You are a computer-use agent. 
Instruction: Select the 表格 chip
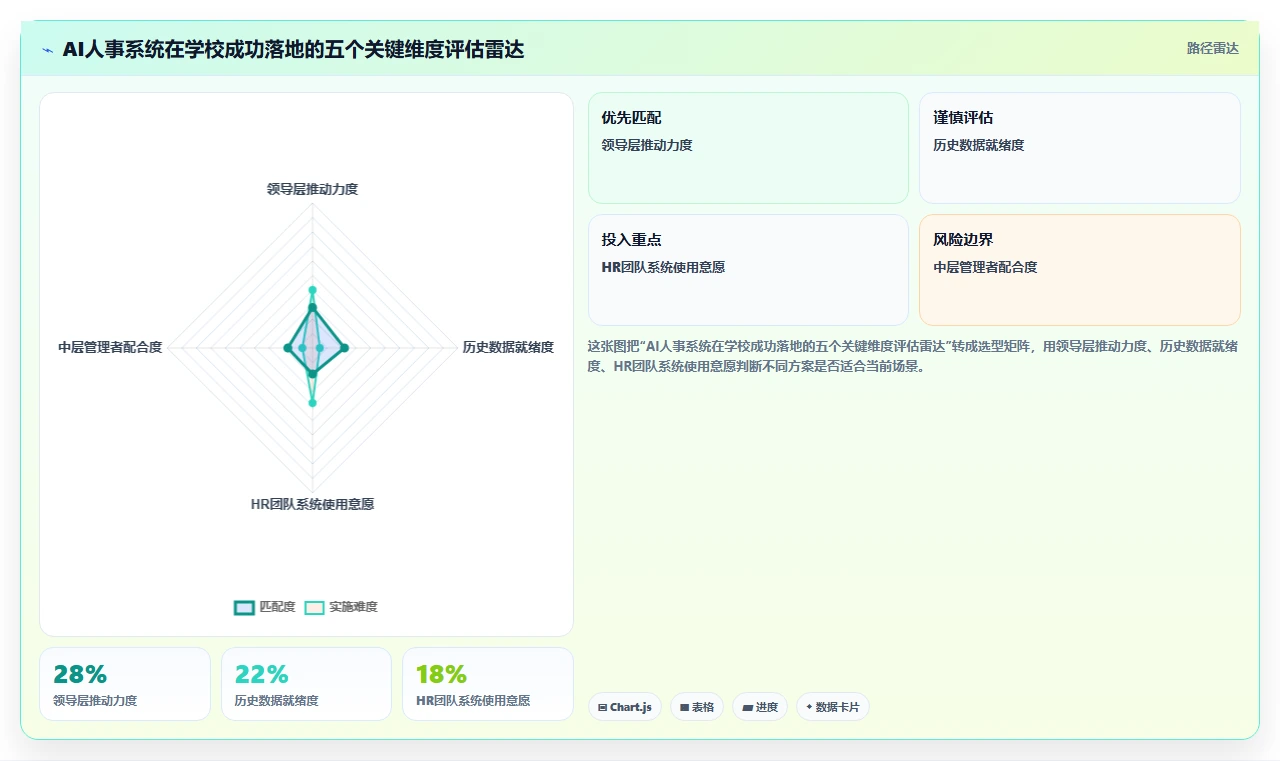697,707
